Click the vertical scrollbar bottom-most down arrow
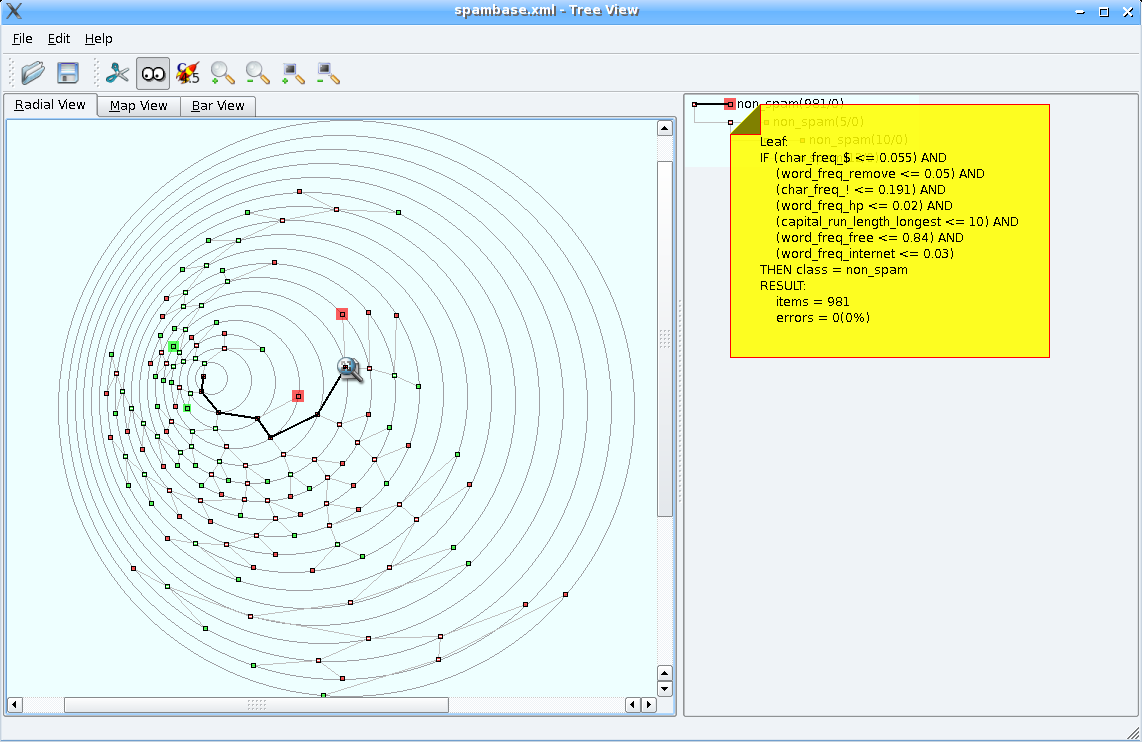 tap(664, 689)
